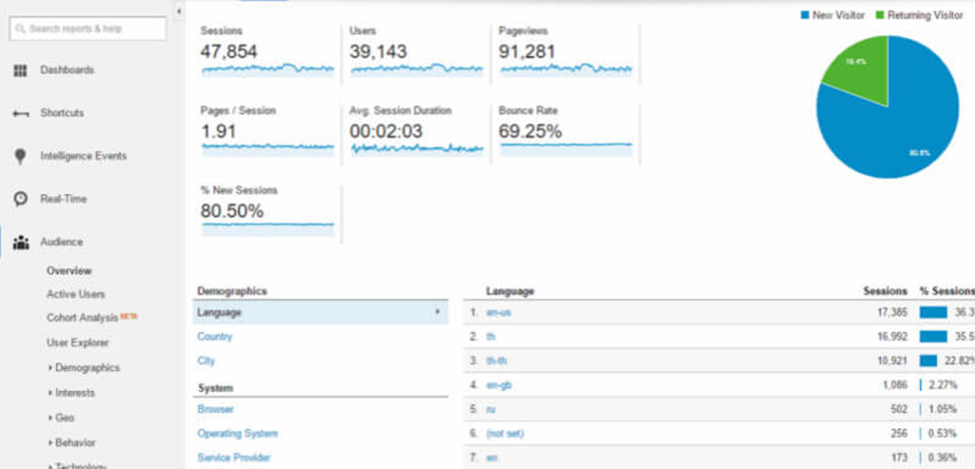Click the Intelligence Events lightbulb icon
975x469 pixels.
19,156
